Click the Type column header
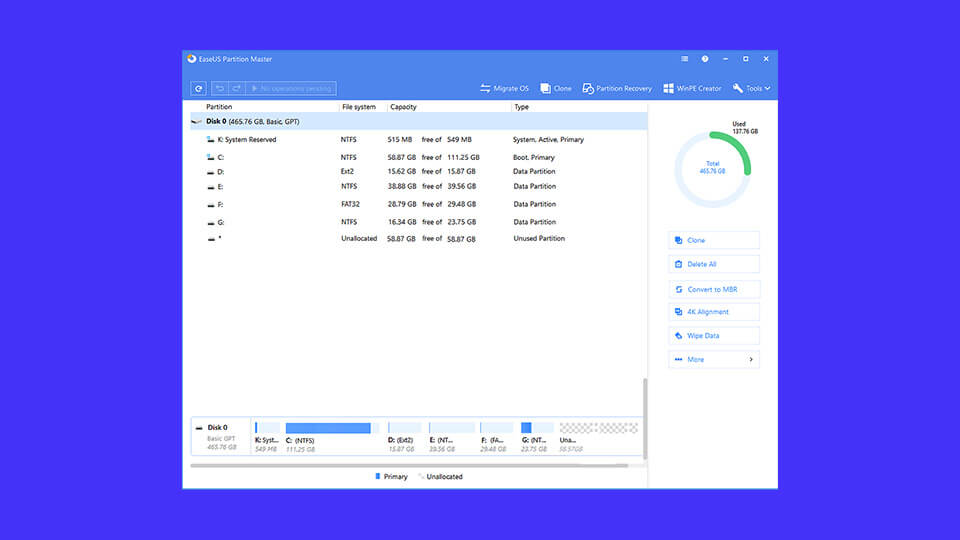Image resolution: width=960 pixels, height=540 pixels. pyautogui.click(x=522, y=107)
